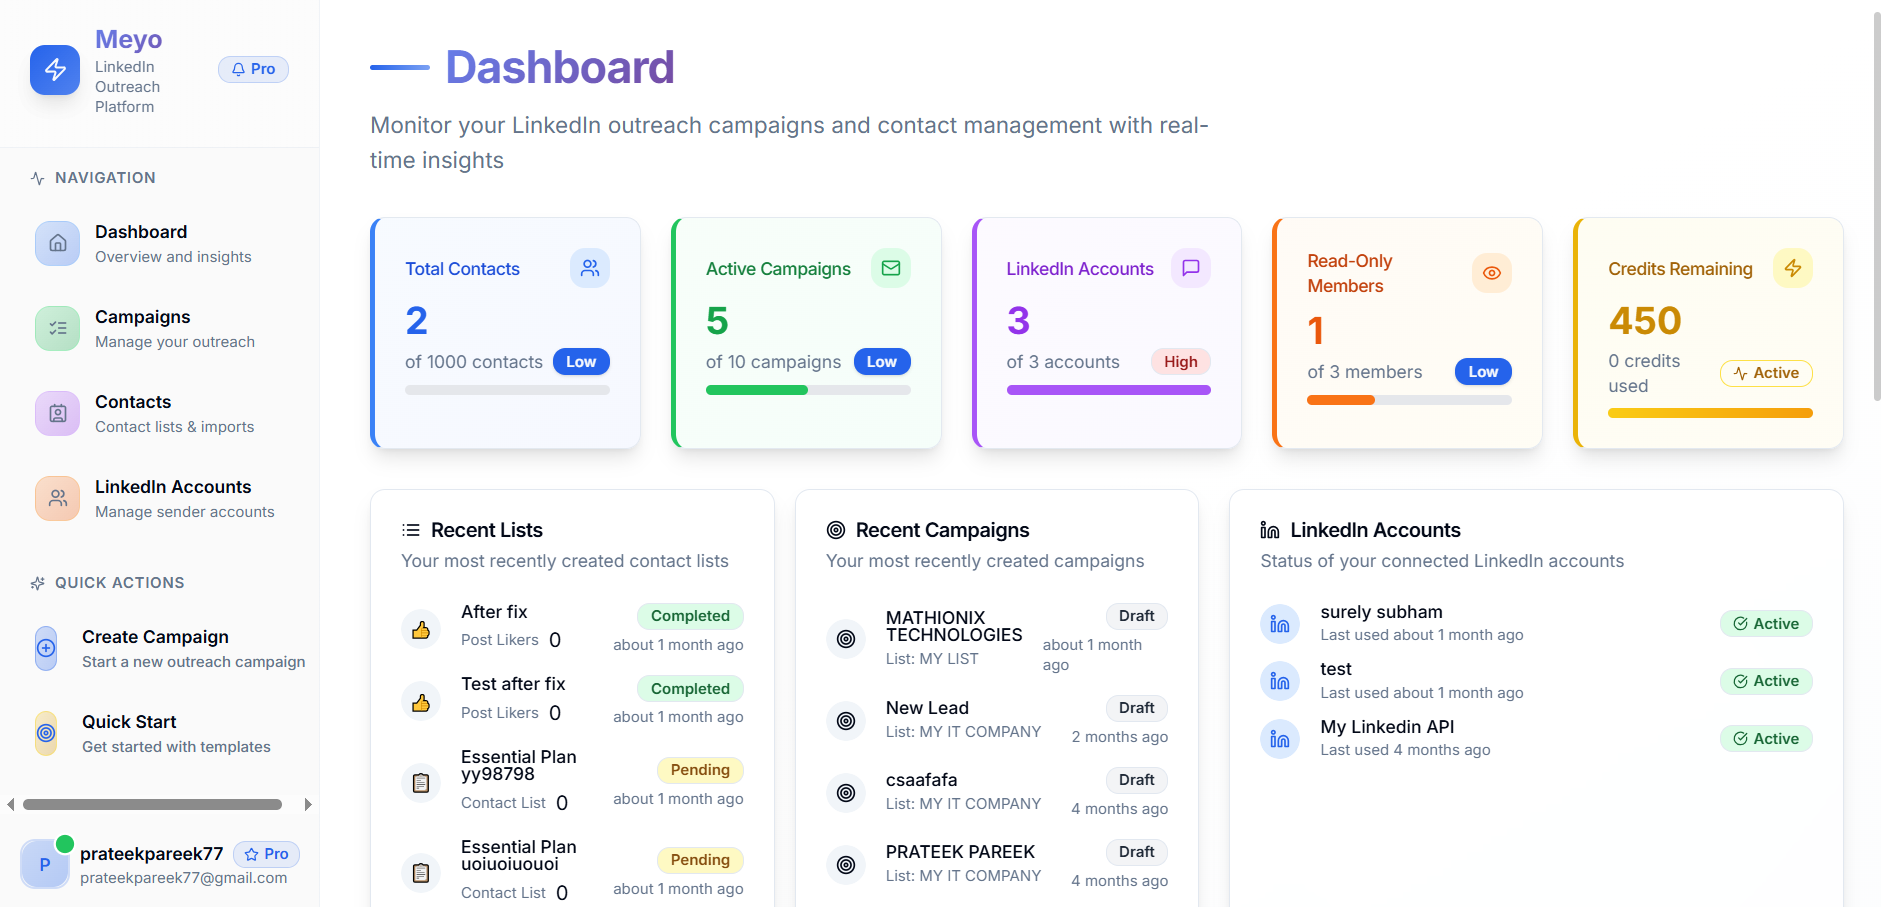Click LinkedIn icon next to surely subham
The height and width of the screenshot is (907, 1890).
point(1280,624)
